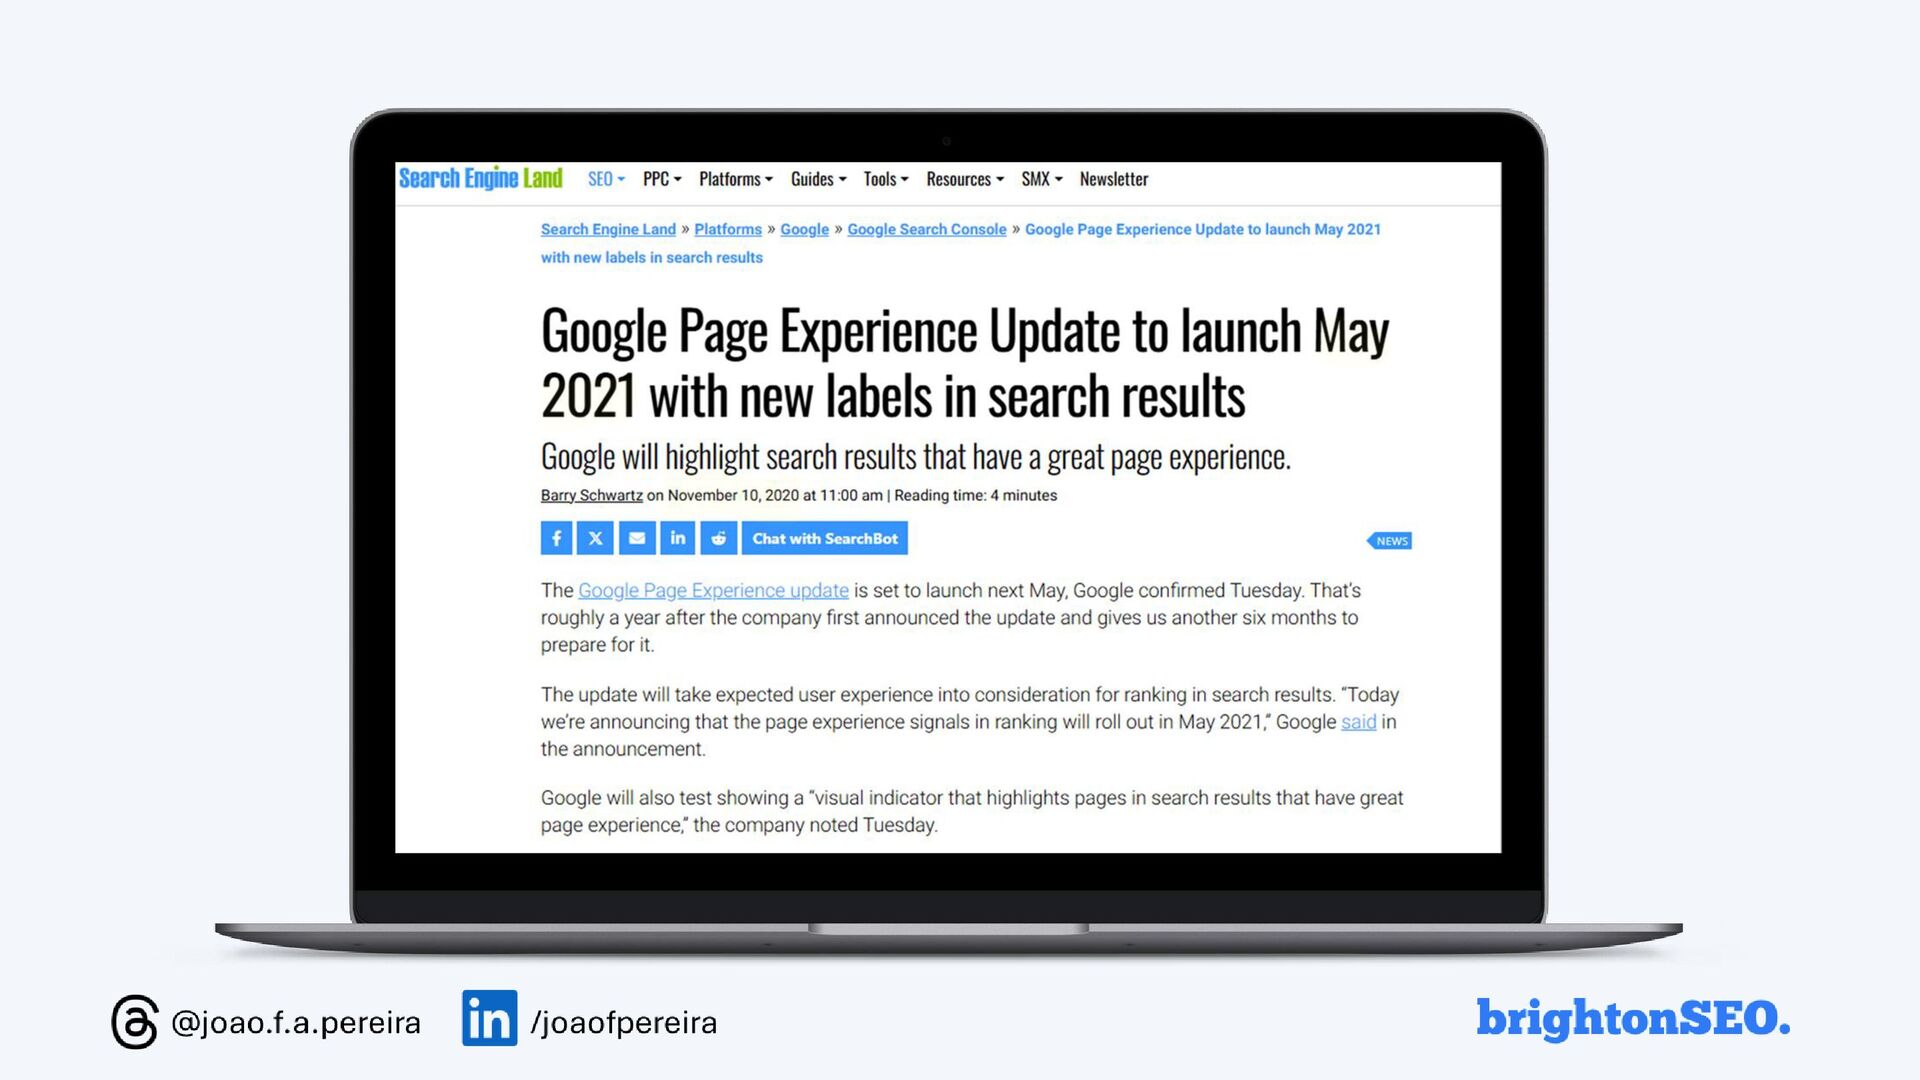The image size is (1920, 1080).
Task: Share article via Facebook icon
Action: [556, 538]
